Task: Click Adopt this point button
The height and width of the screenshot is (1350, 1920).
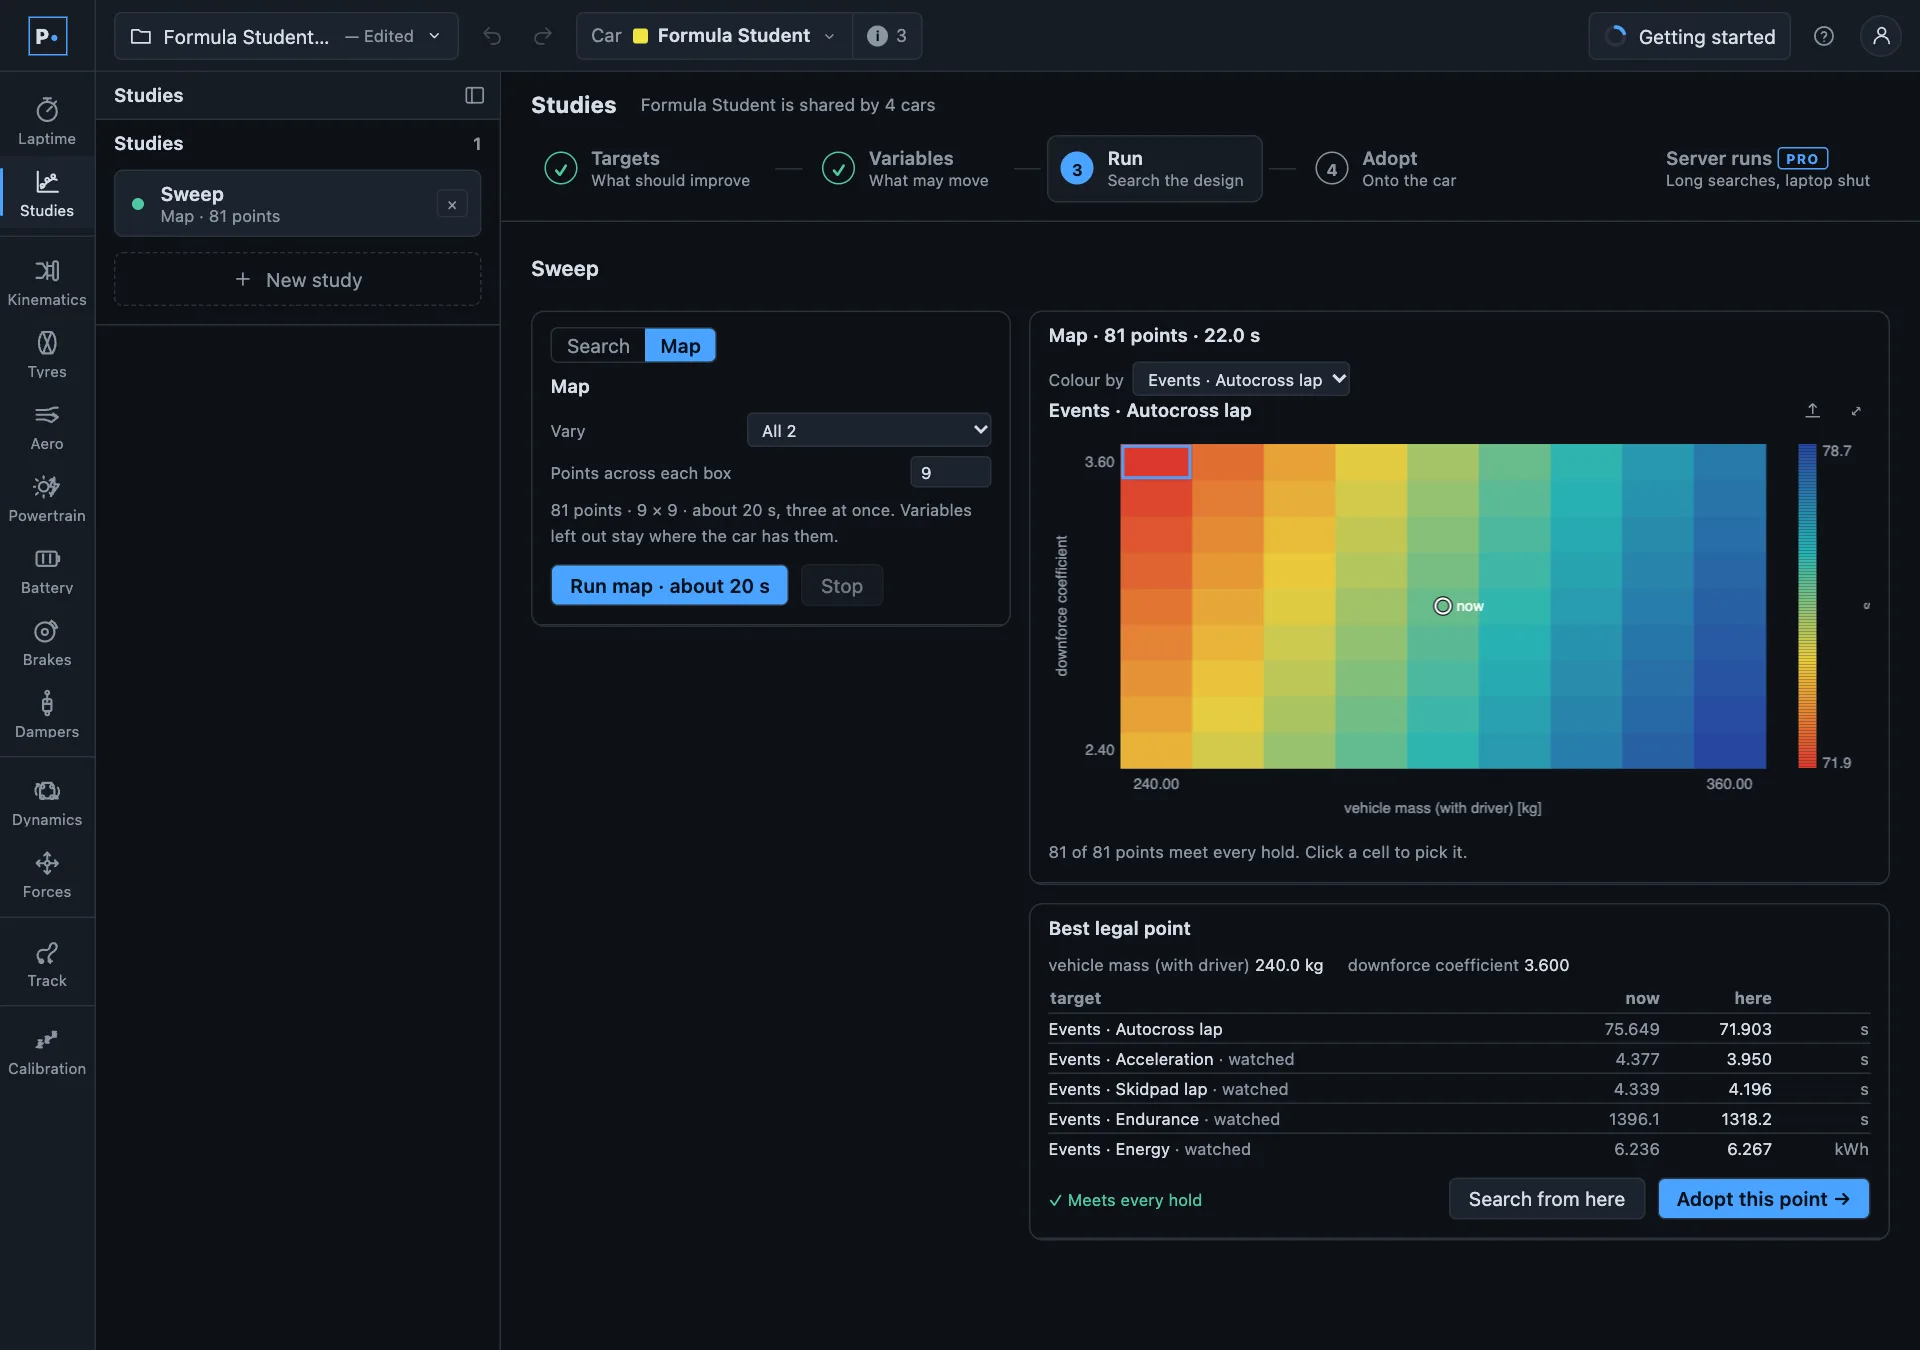Action: click(x=1763, y=1198)
